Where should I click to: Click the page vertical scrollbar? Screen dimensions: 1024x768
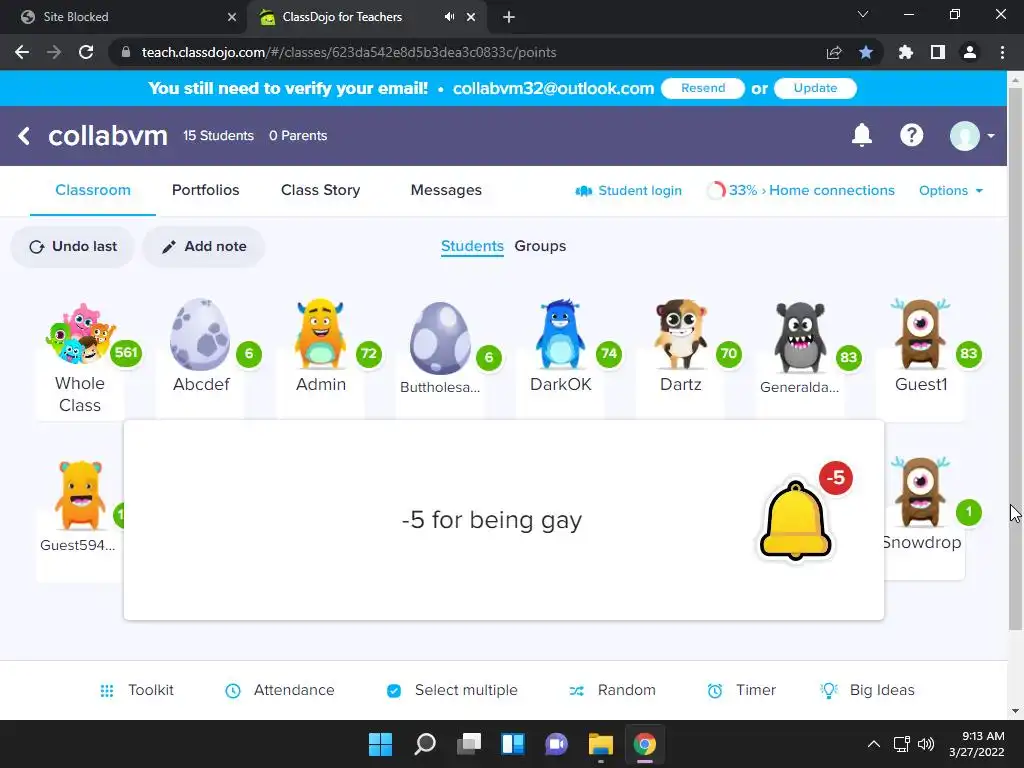(1015, 358)
